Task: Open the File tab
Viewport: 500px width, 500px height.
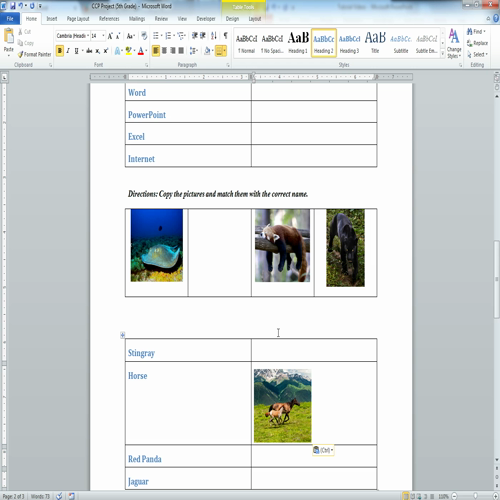Action: pos(10,19)
